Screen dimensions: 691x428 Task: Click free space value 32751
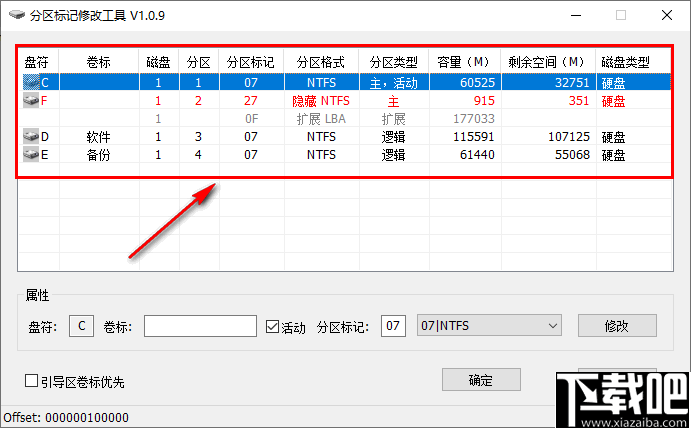tap(572, 83)
